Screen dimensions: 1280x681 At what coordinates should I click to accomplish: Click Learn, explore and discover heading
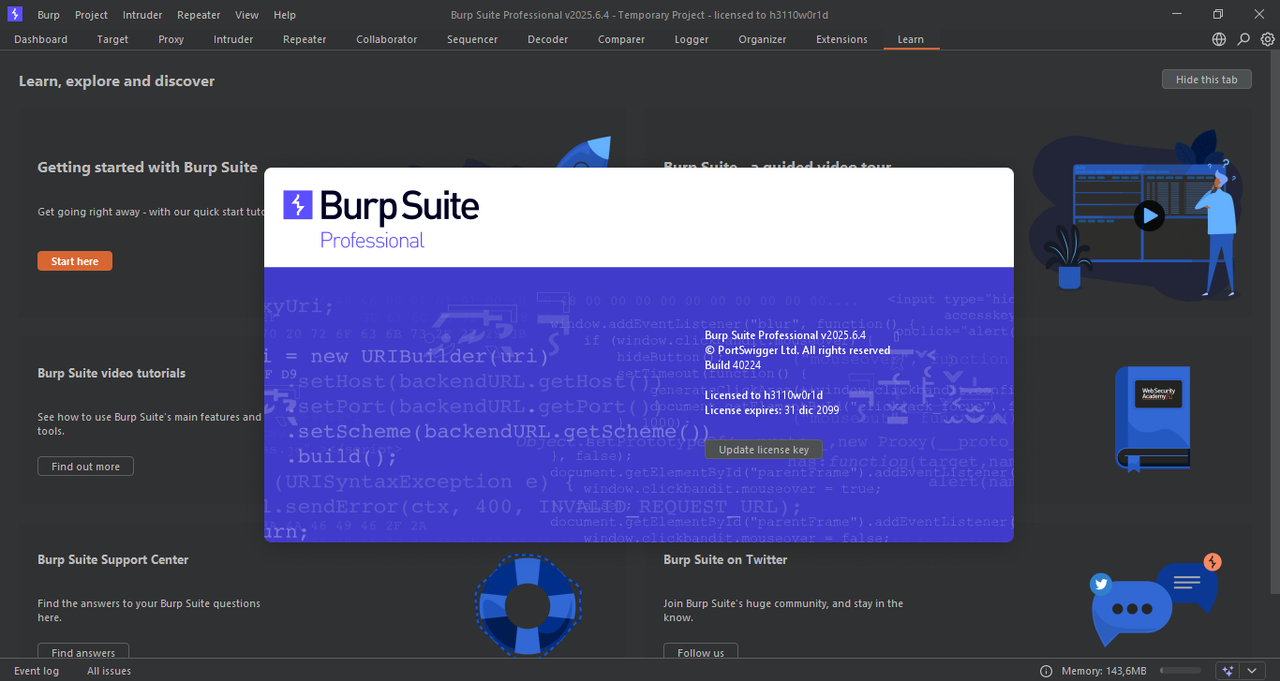click(x=116, y=81)
